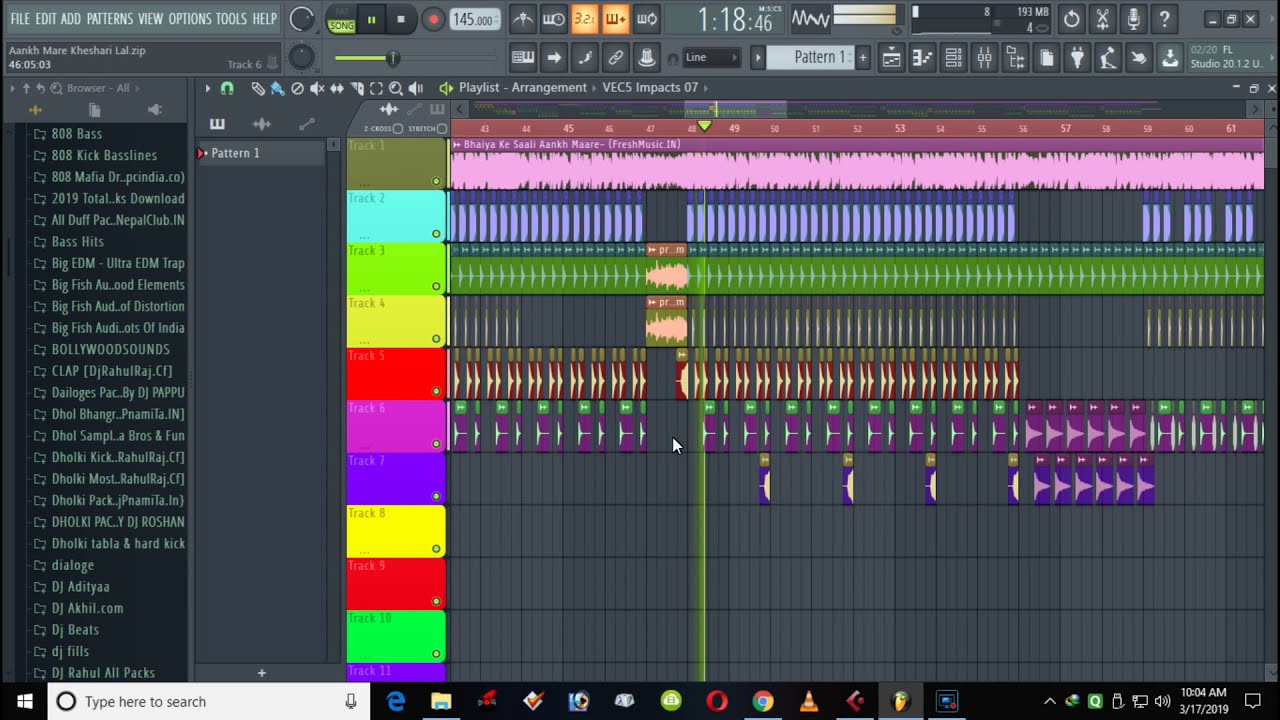Select the Delete tool in playlist

pos(297,88)
